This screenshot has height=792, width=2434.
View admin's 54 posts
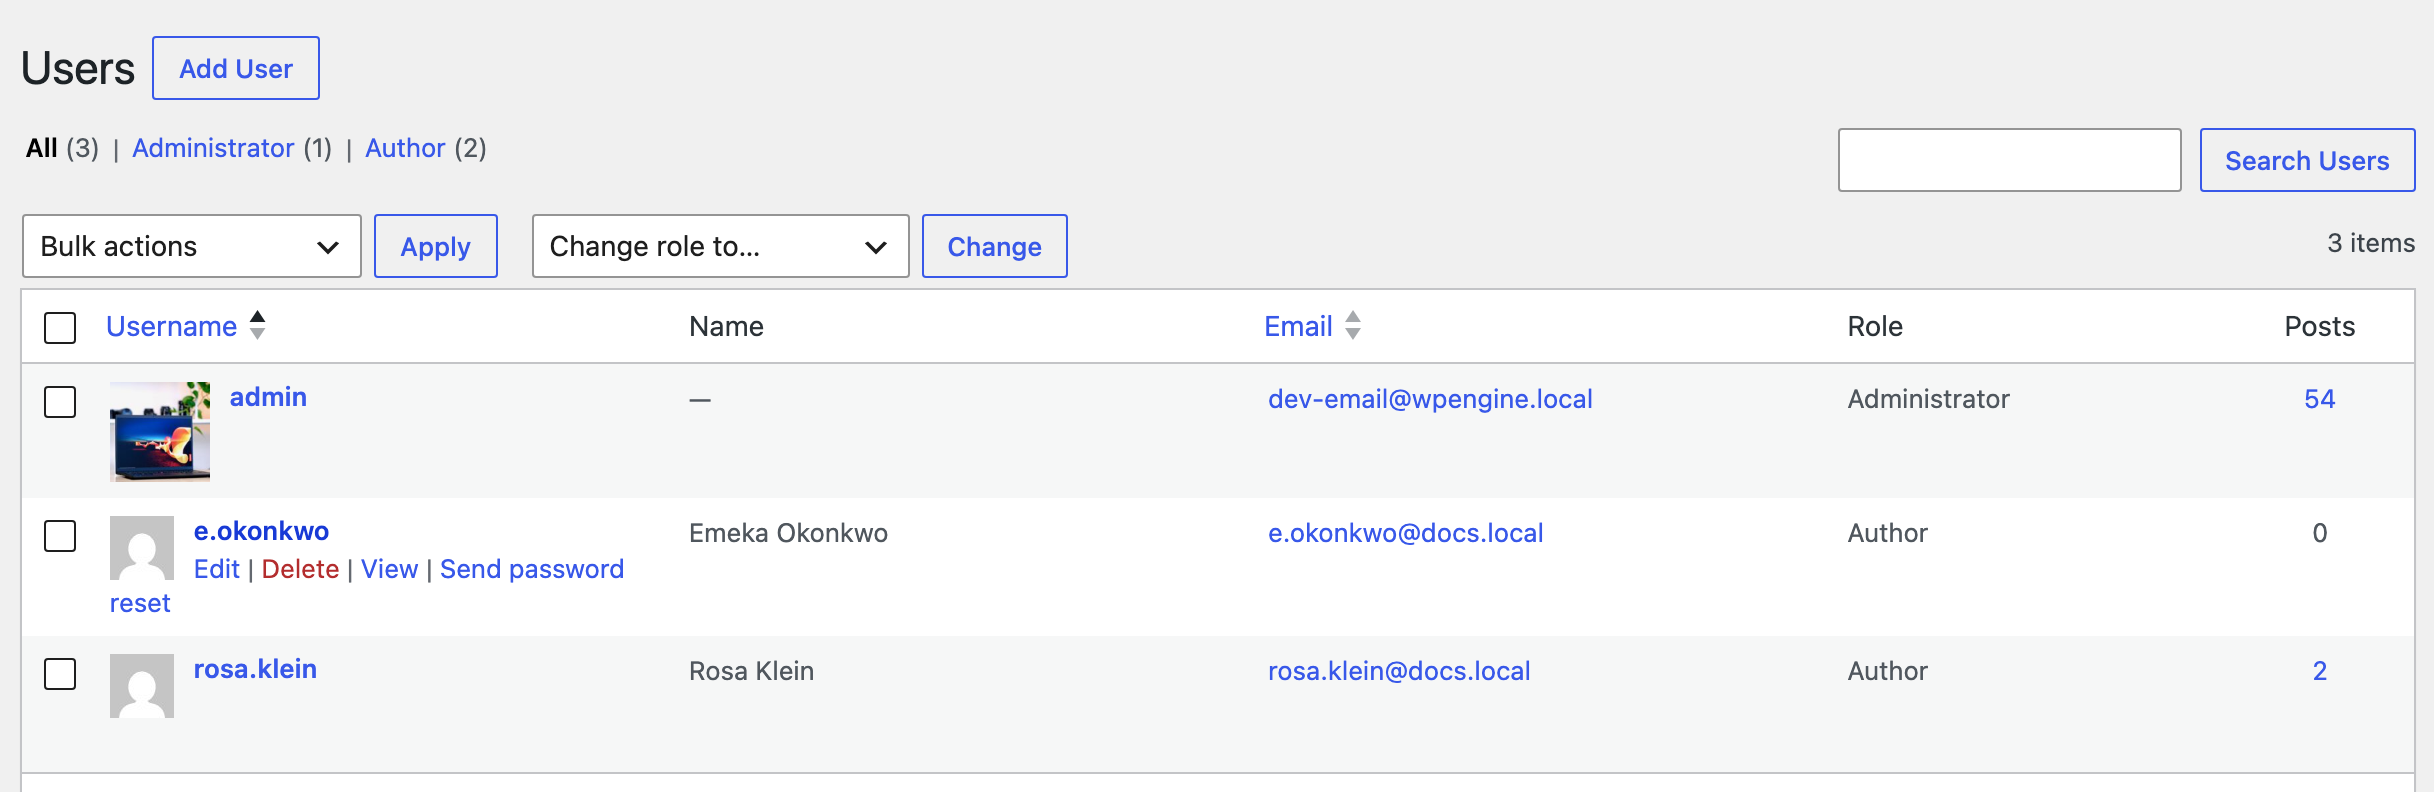tap(2320, 399)
